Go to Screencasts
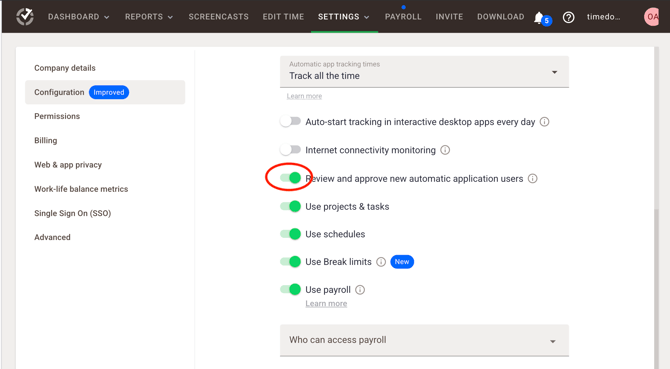Image resolution: width=670 pixels, height=369 pixels. [218, 17]
